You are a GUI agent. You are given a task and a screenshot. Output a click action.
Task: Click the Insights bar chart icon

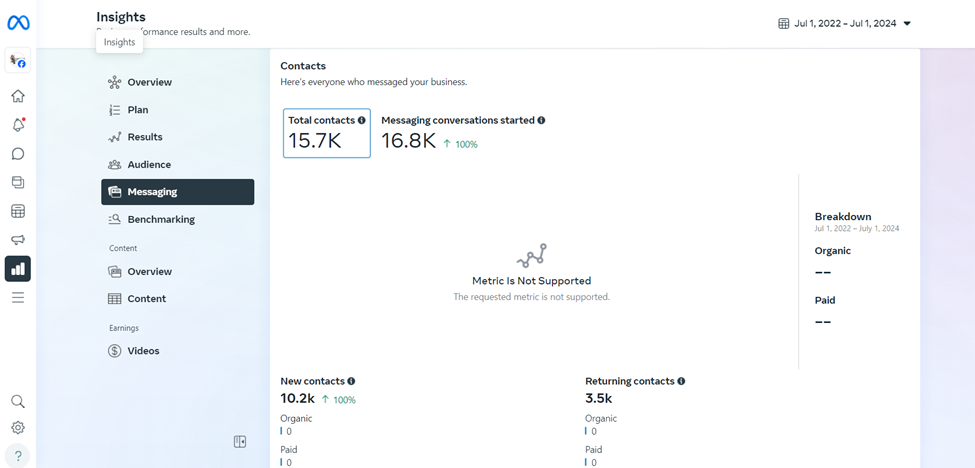tap(18, 268)
